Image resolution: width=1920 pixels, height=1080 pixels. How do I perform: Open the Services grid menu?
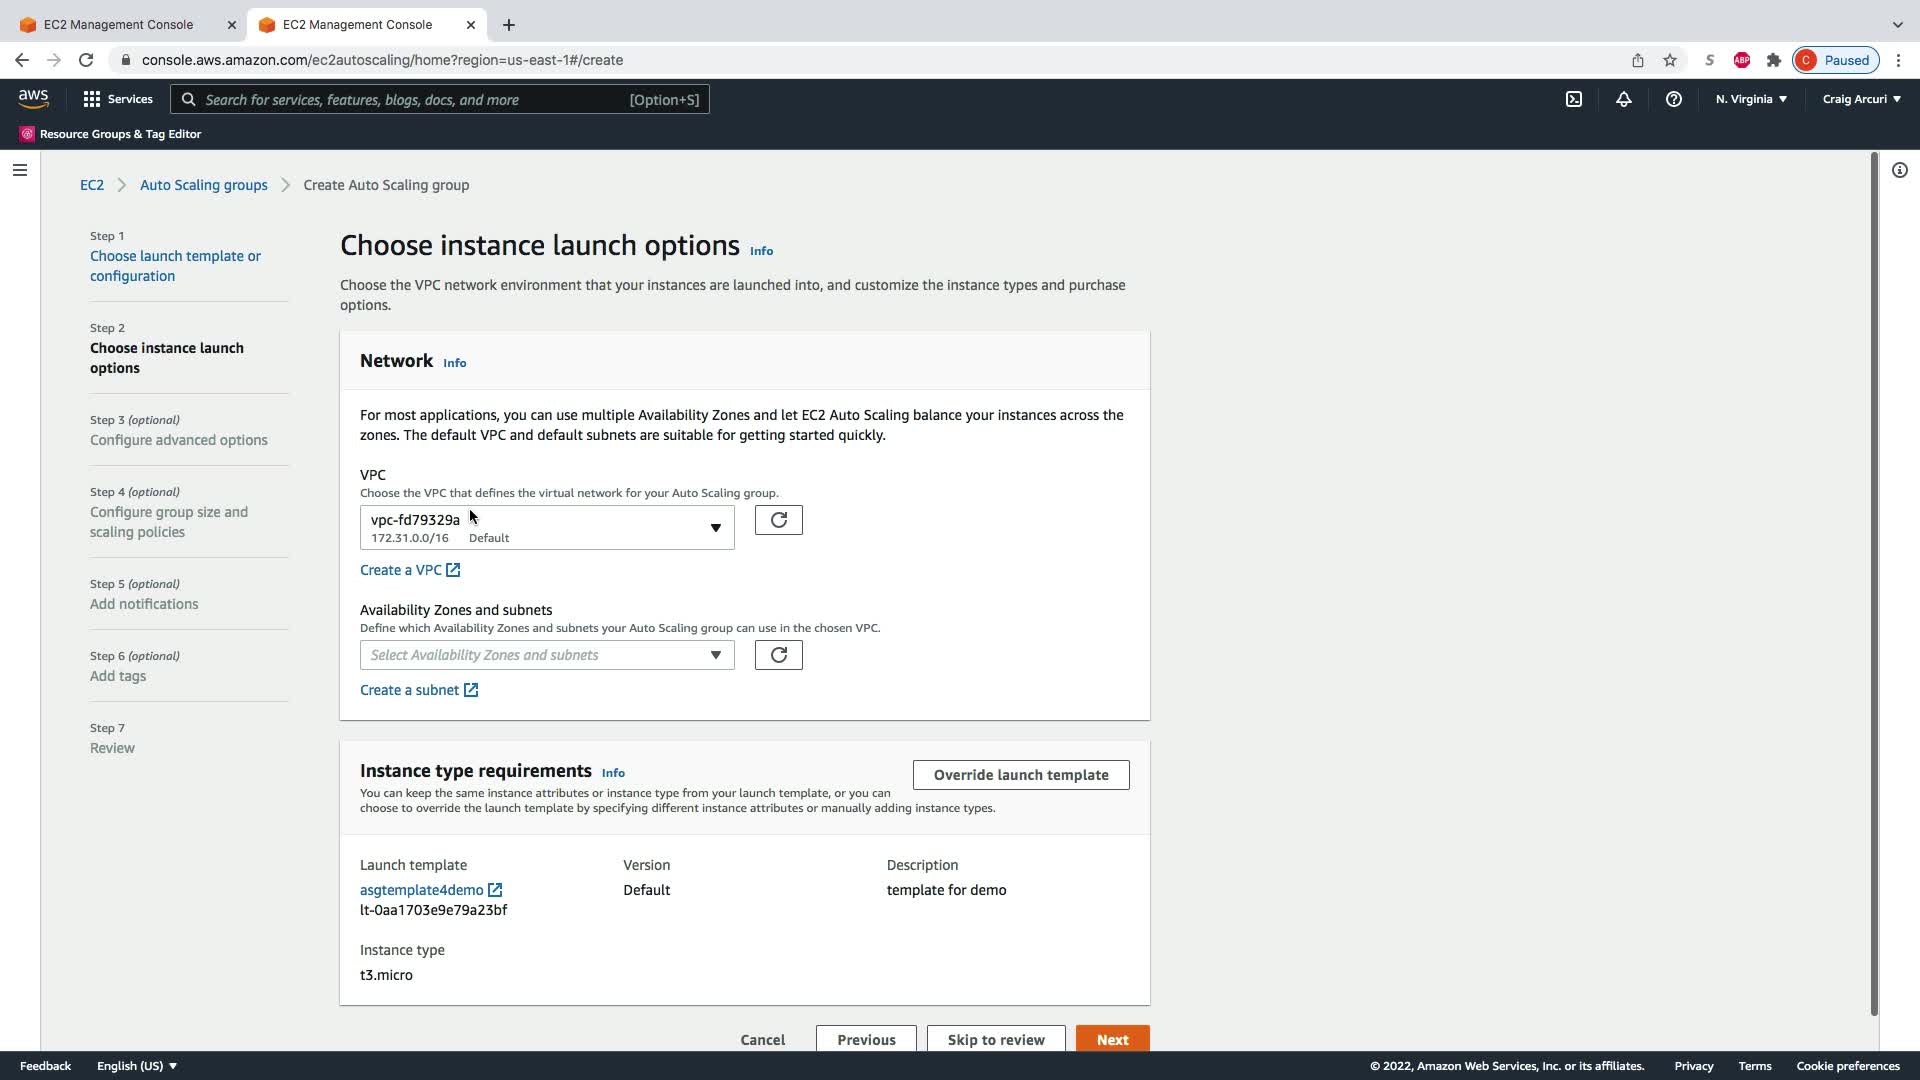click(x=118, y=99)
